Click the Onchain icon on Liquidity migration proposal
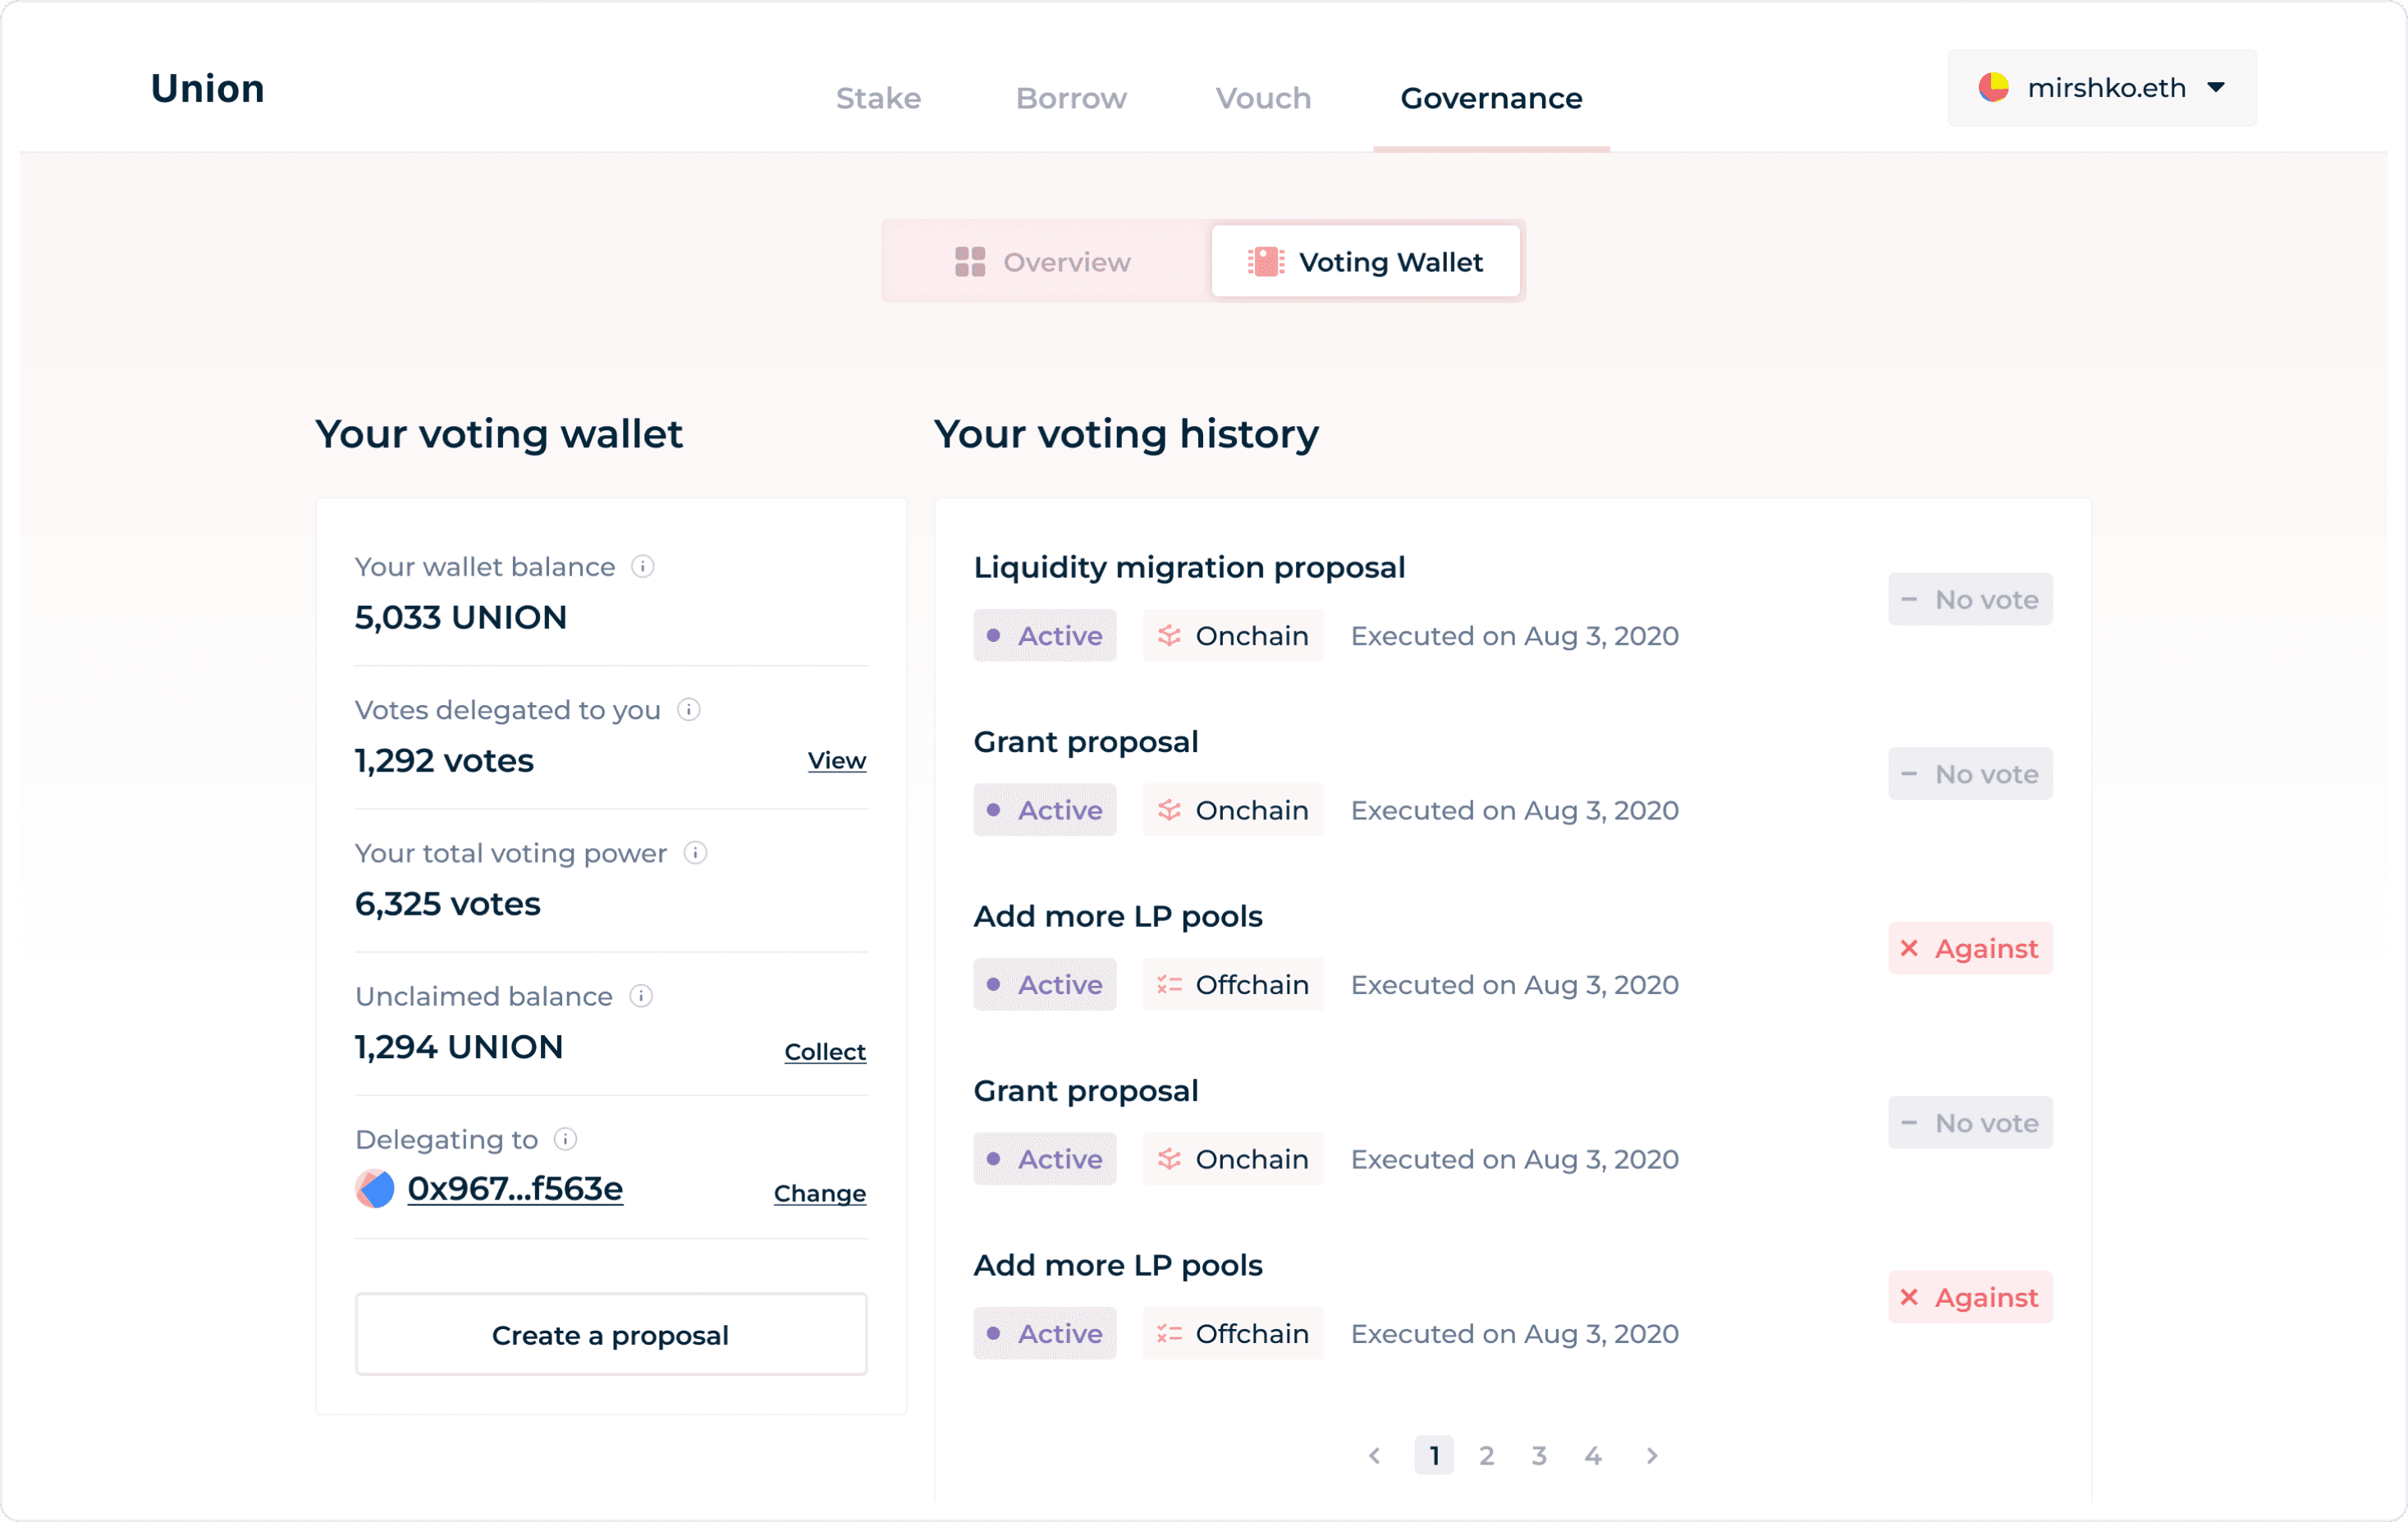 tap(1169, 636)
